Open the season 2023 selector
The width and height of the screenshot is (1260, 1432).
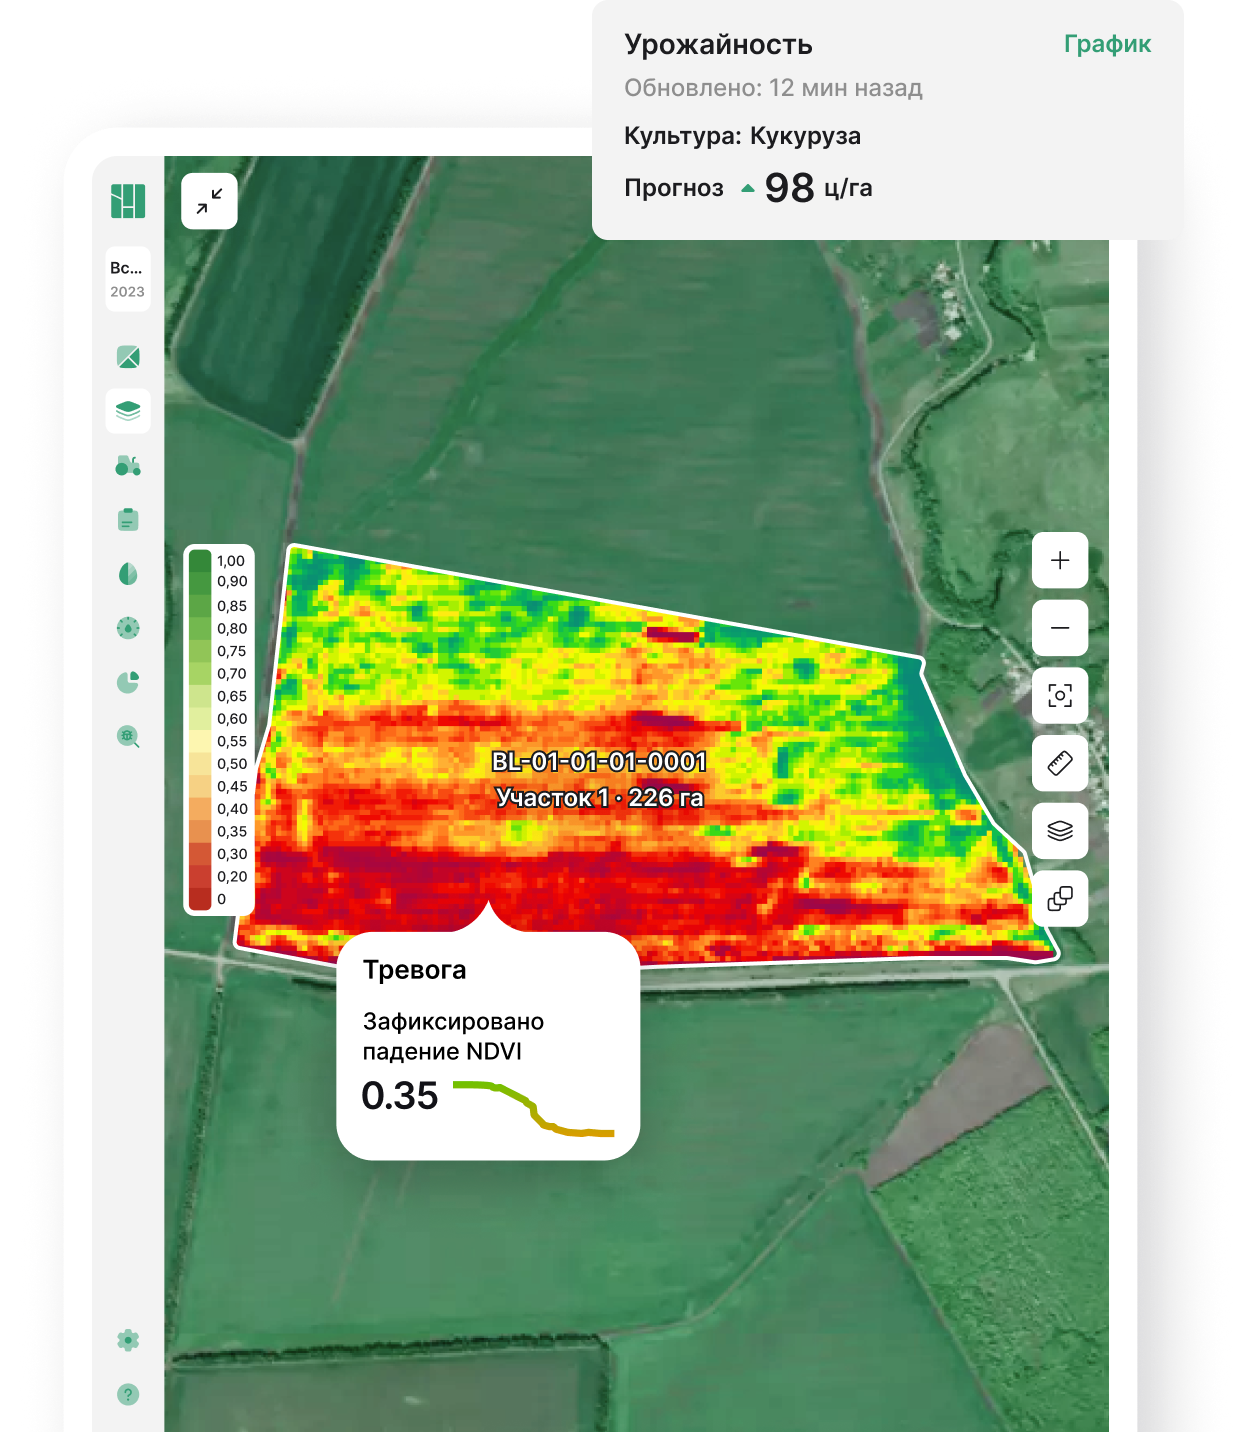[128, 279]
